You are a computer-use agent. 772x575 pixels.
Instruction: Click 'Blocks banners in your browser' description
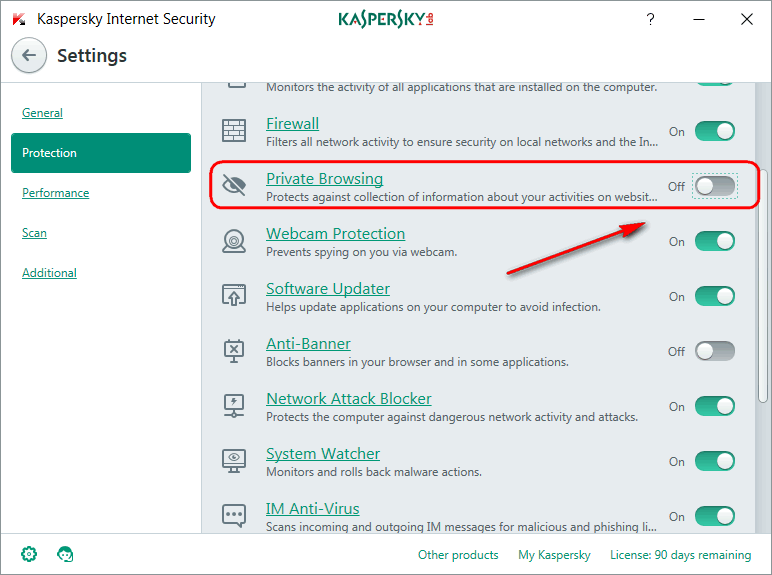417,362
